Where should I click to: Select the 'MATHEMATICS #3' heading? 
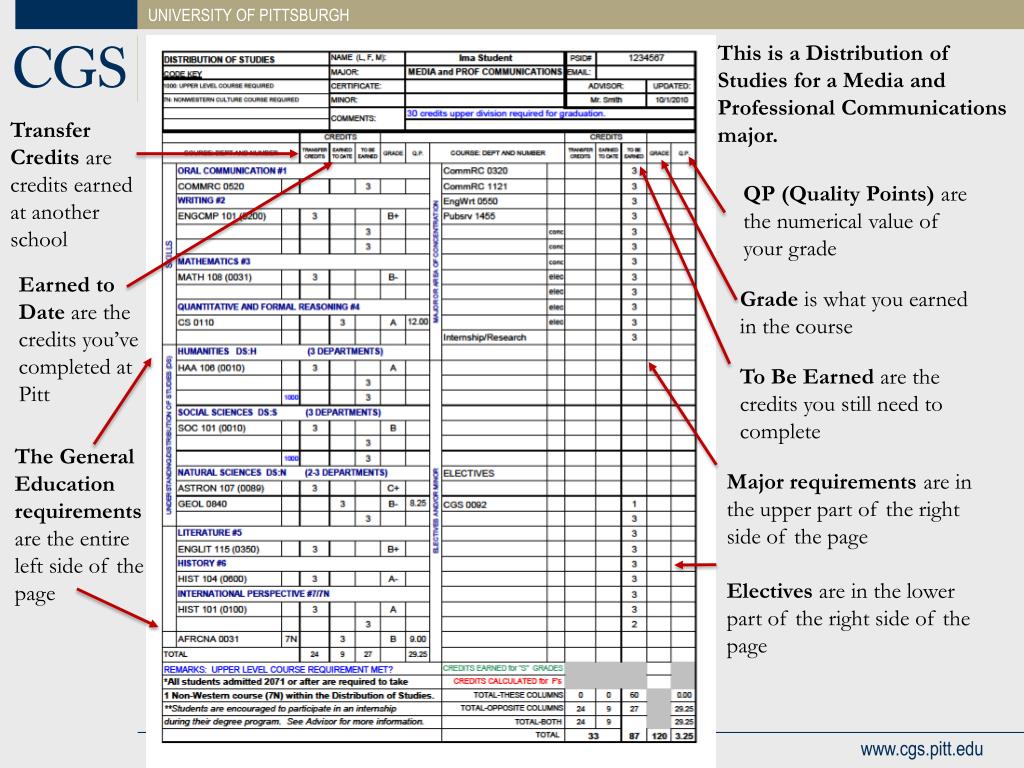pyautogui.click(x=214, y=261)
